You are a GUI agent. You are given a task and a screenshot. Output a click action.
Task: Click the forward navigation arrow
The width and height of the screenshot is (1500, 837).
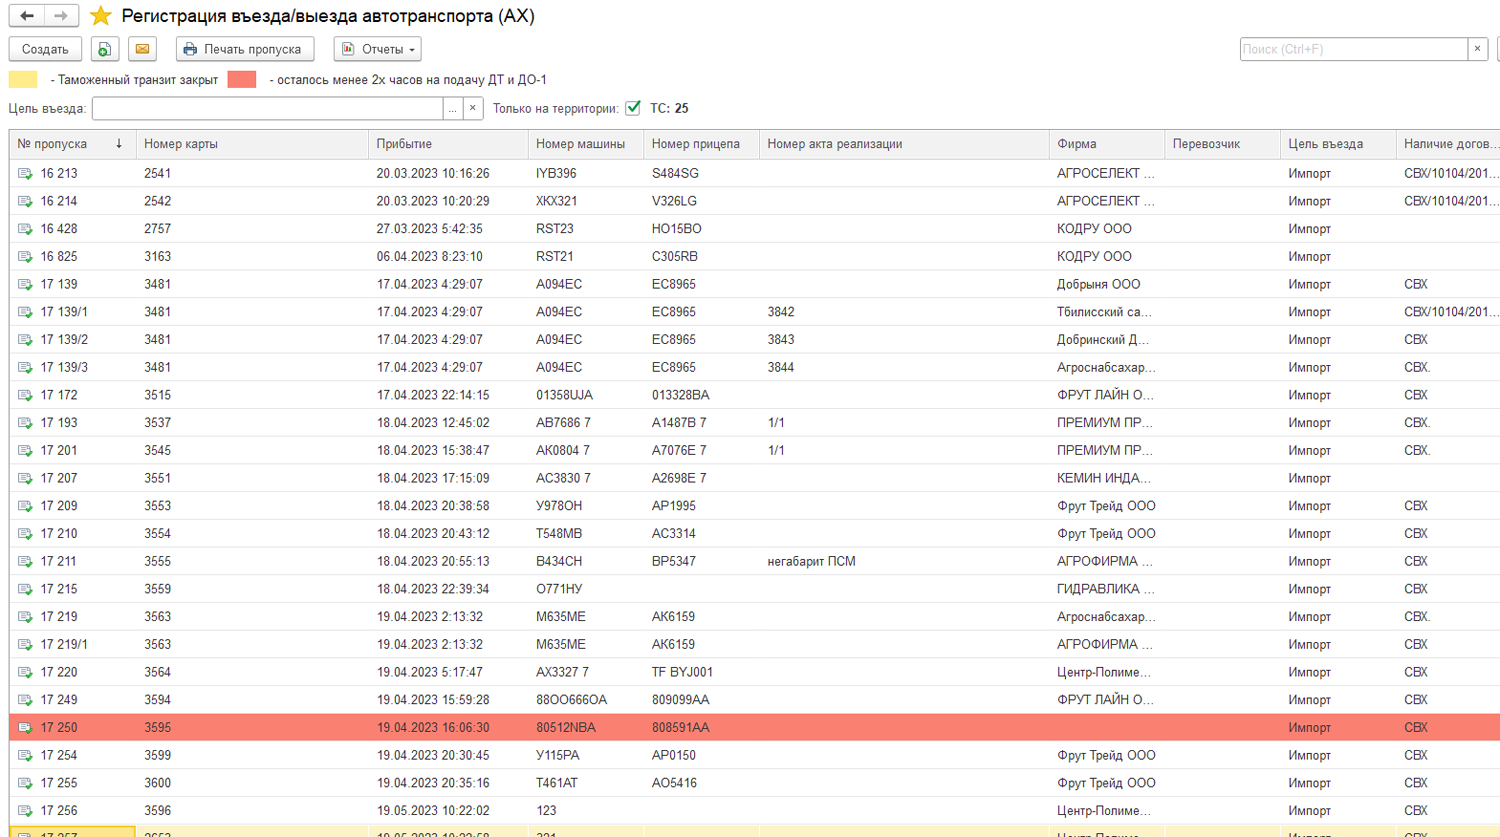point(61,16)
